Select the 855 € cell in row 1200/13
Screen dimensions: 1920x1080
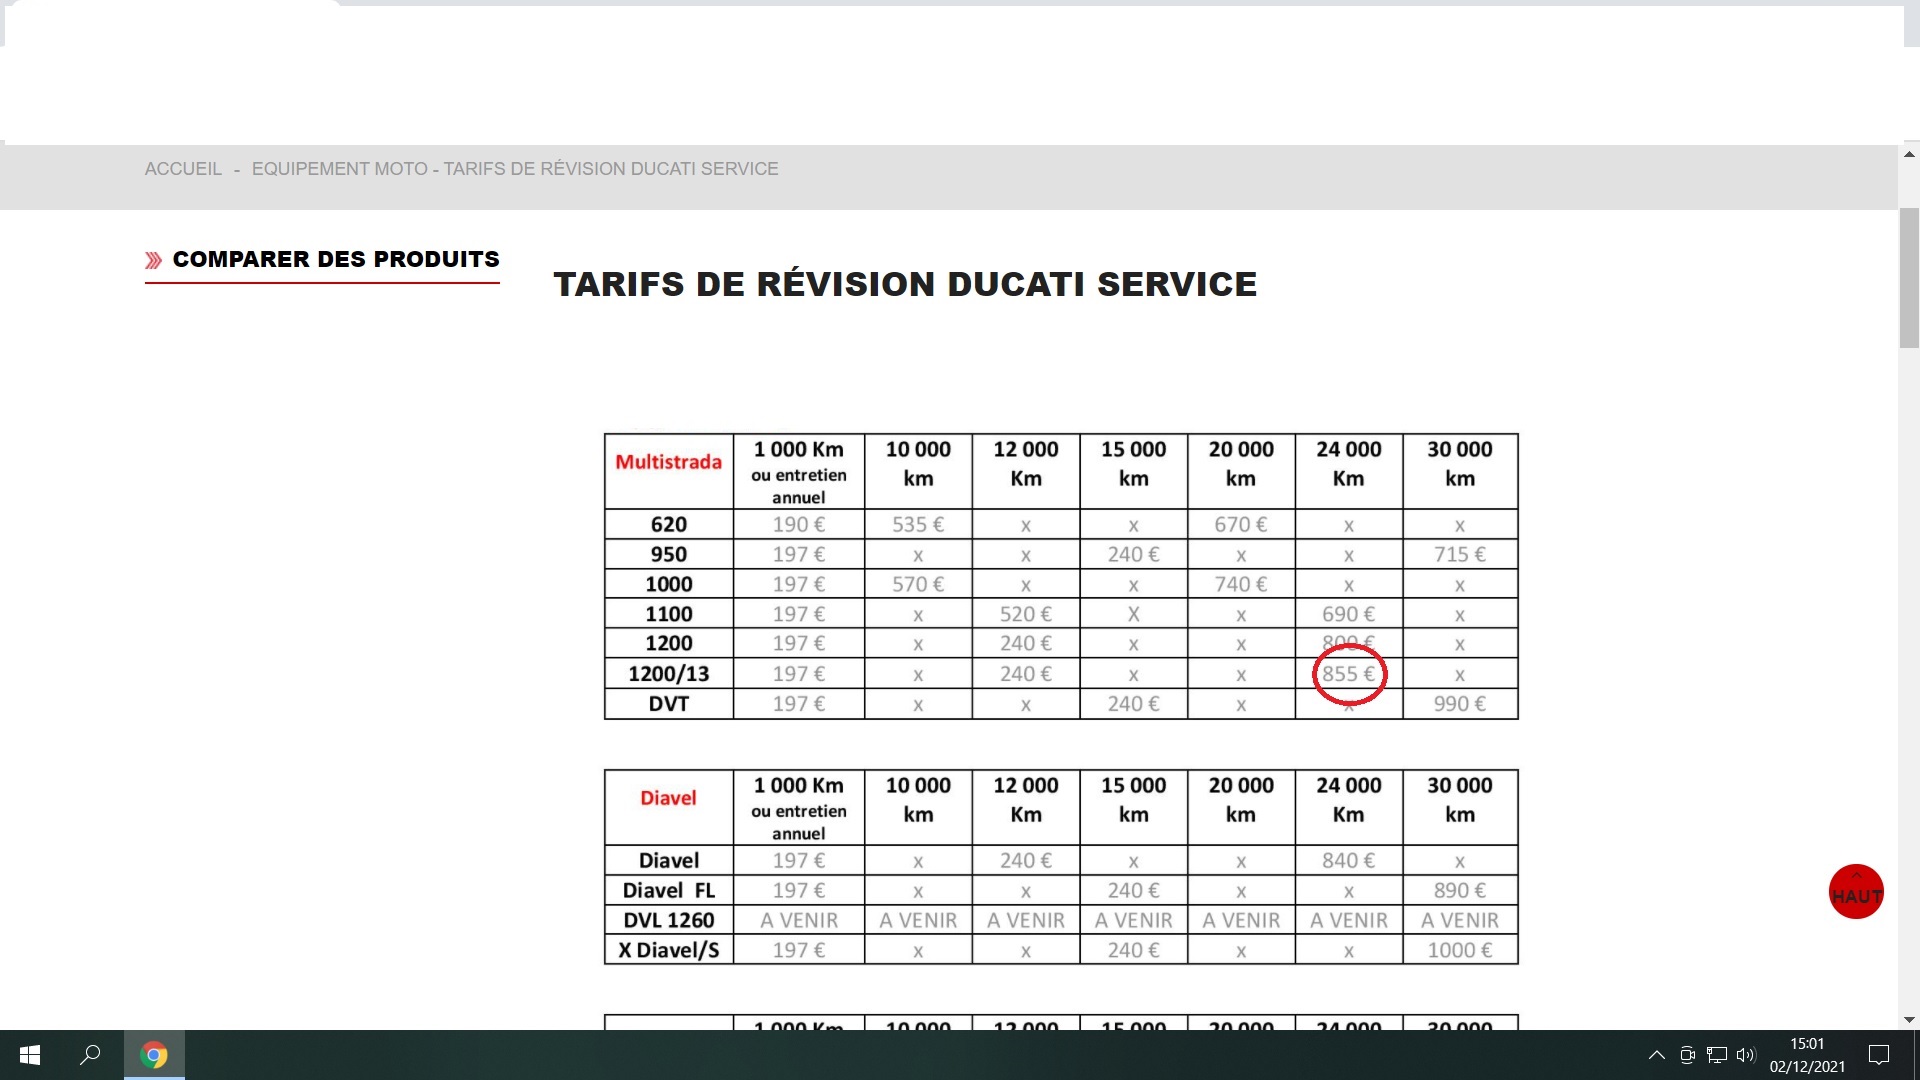(1349, 674)
